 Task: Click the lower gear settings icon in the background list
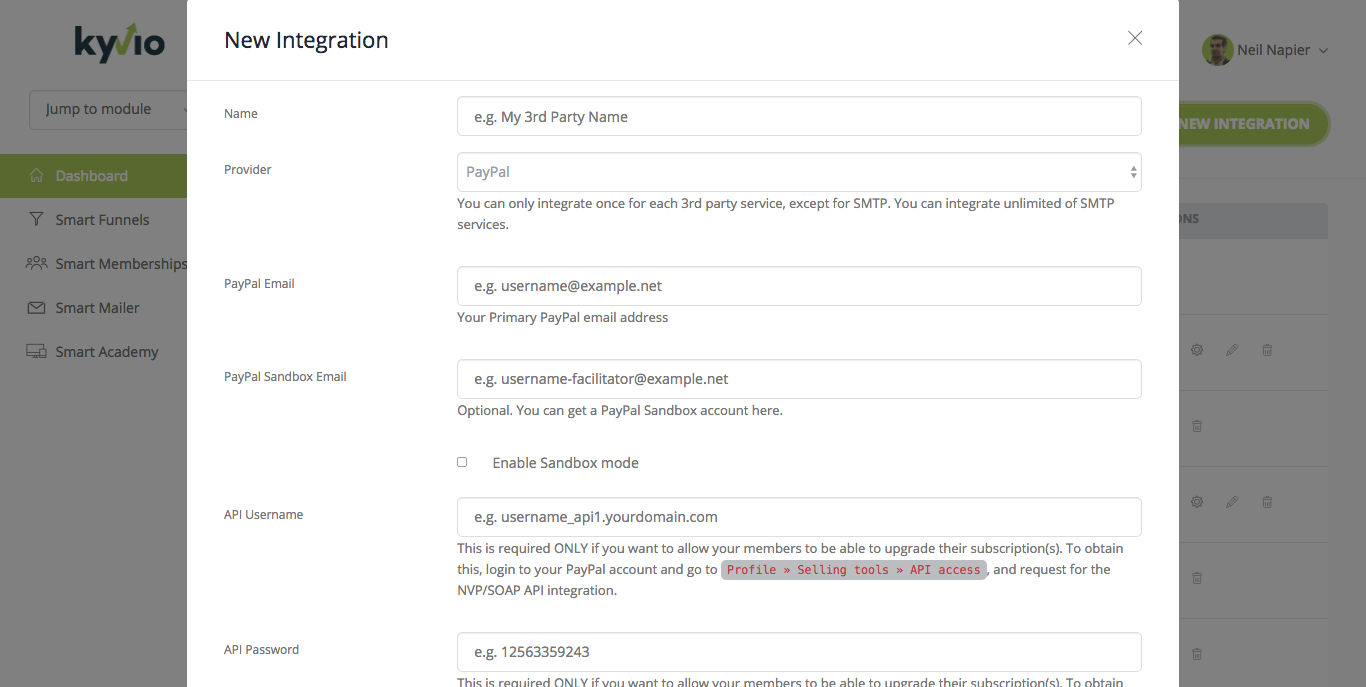pyautogui.click(x=1197, y=502)
